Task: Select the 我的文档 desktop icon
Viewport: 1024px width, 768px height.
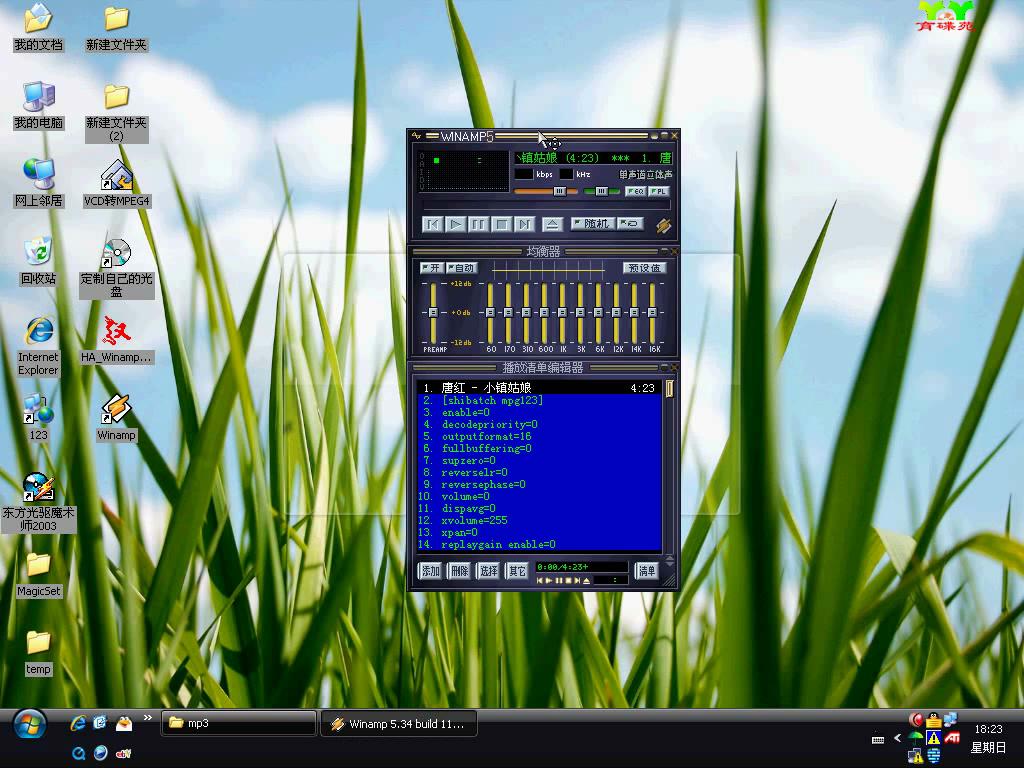Action: point(39,28)
